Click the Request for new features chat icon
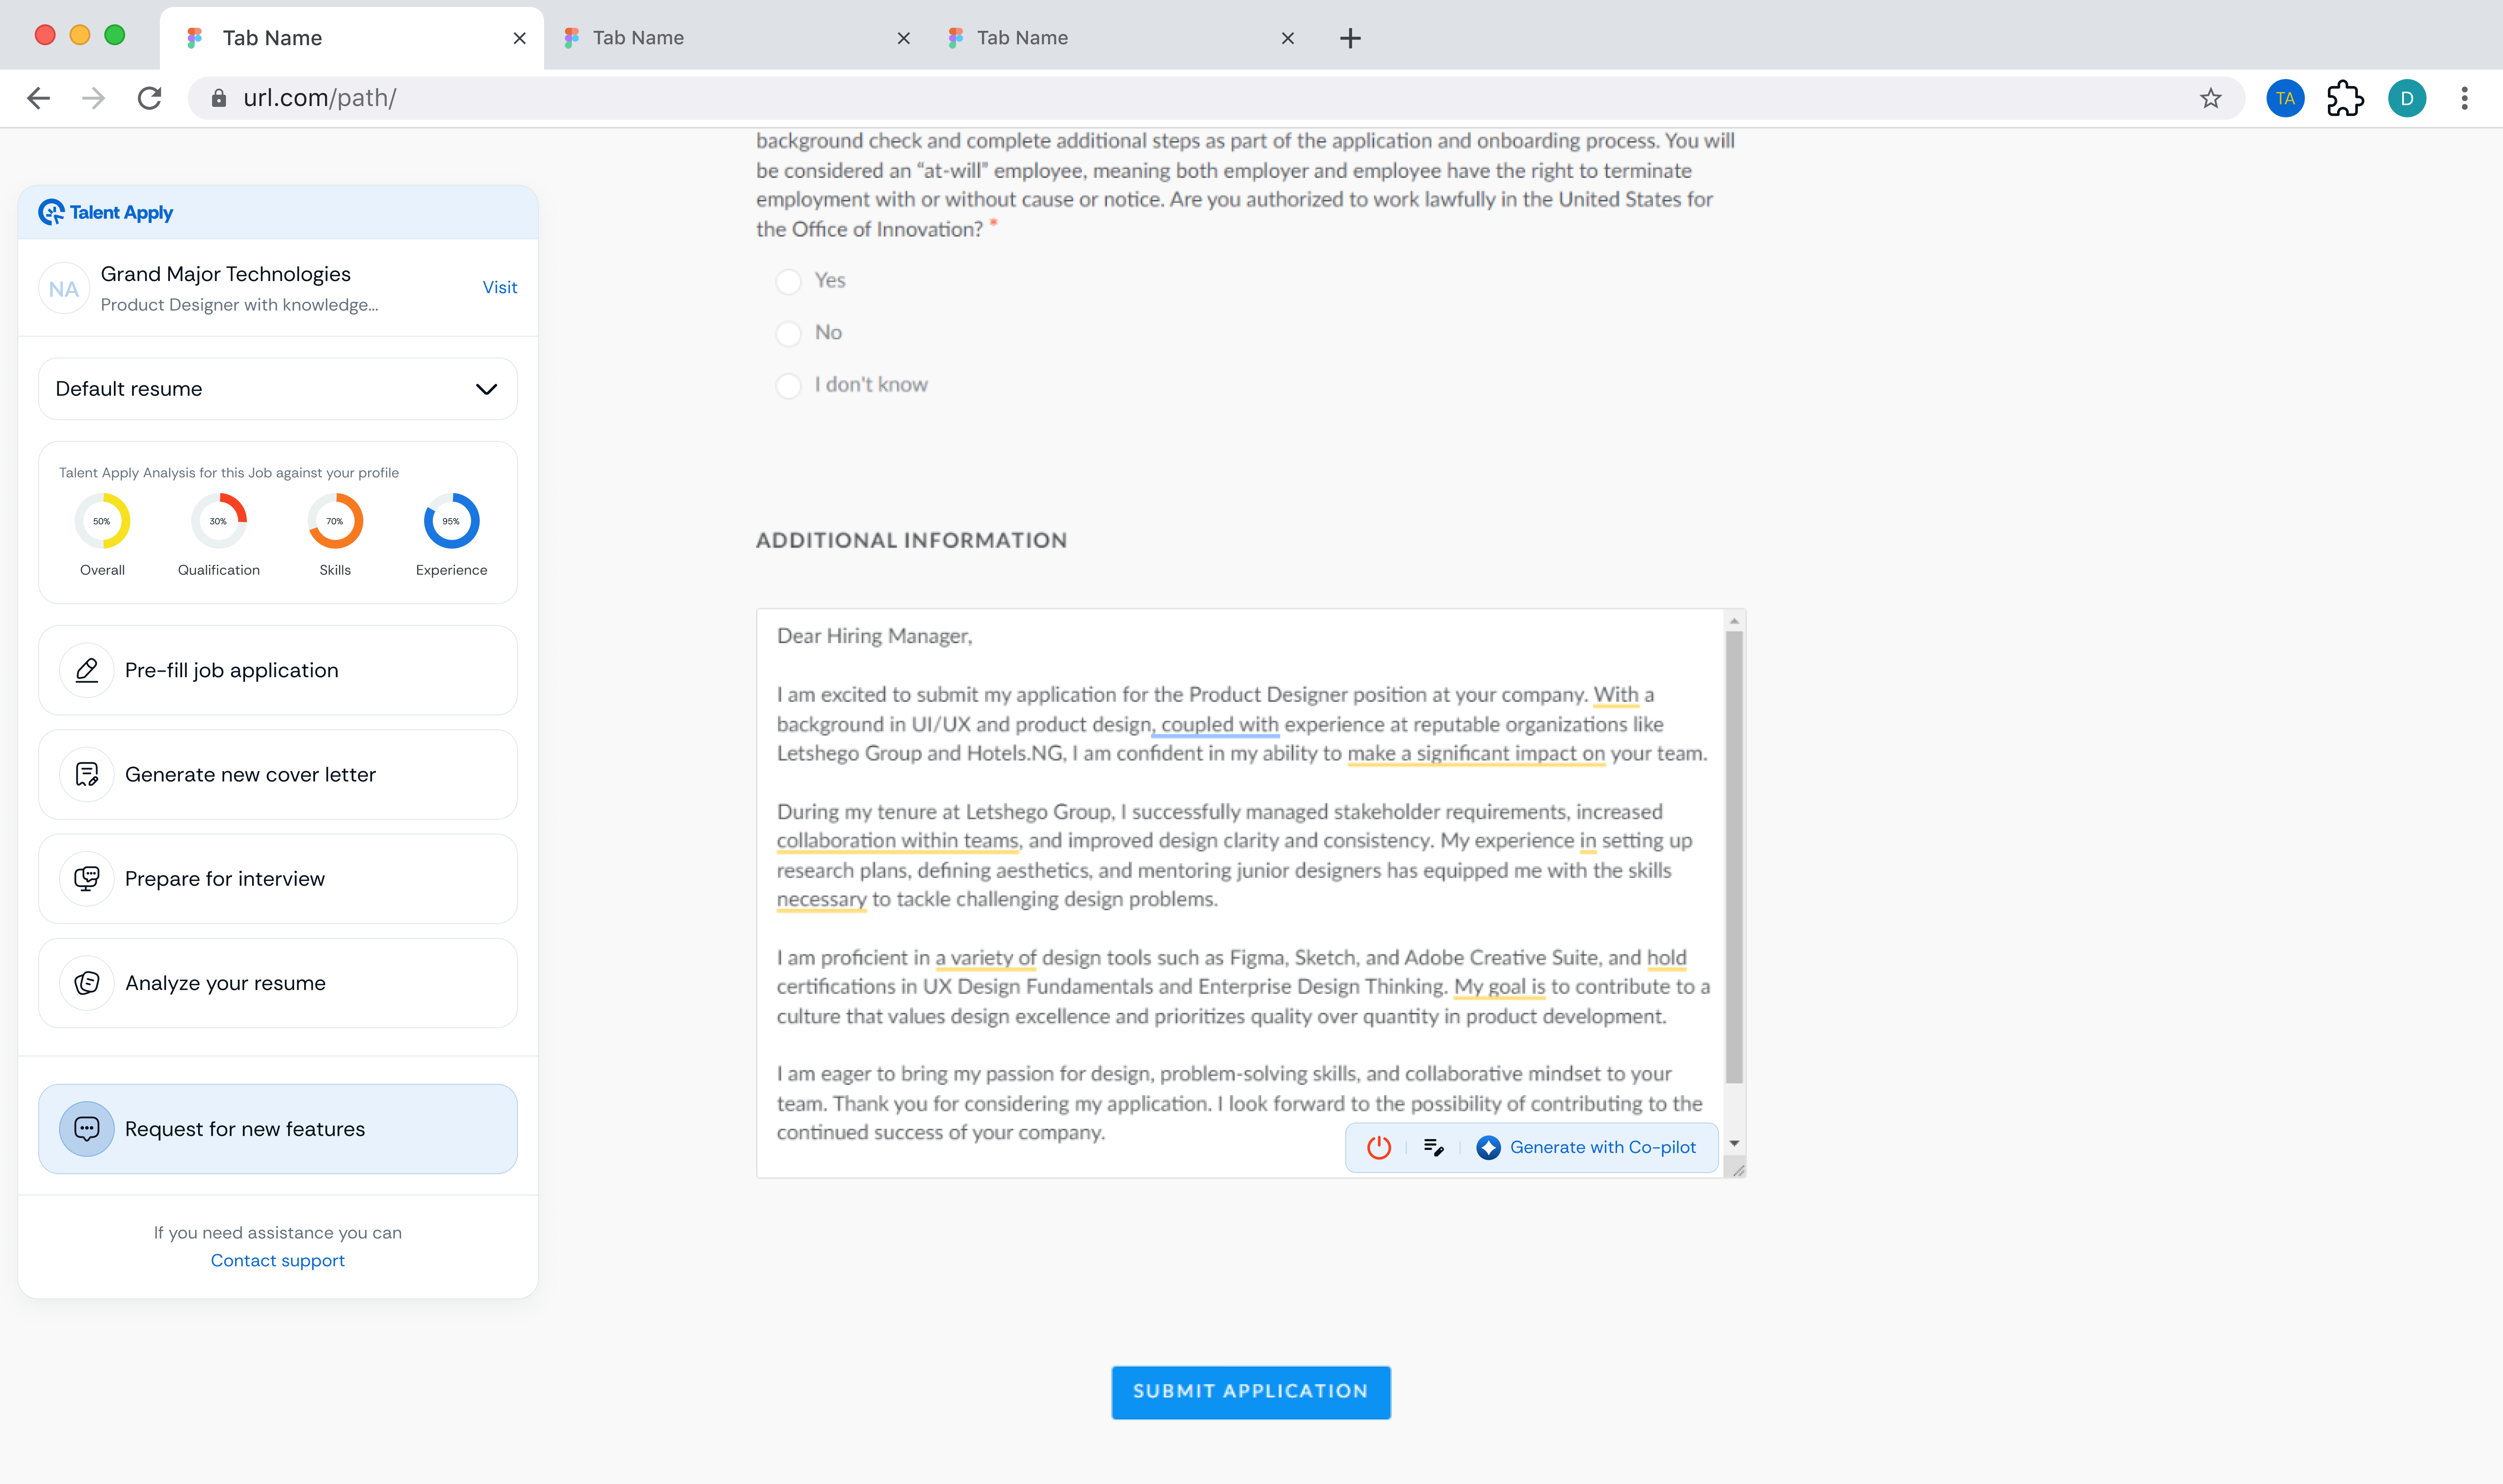2503x1484 pixels. [x=87, y=1129]
